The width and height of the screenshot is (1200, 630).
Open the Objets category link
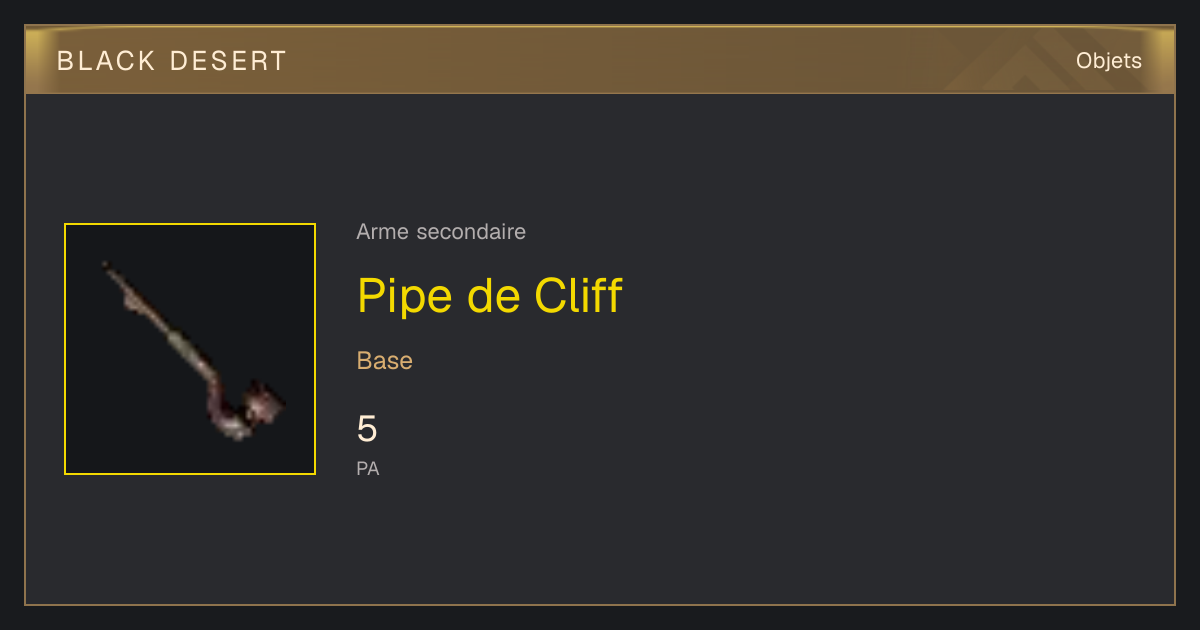coord(1109,61)
